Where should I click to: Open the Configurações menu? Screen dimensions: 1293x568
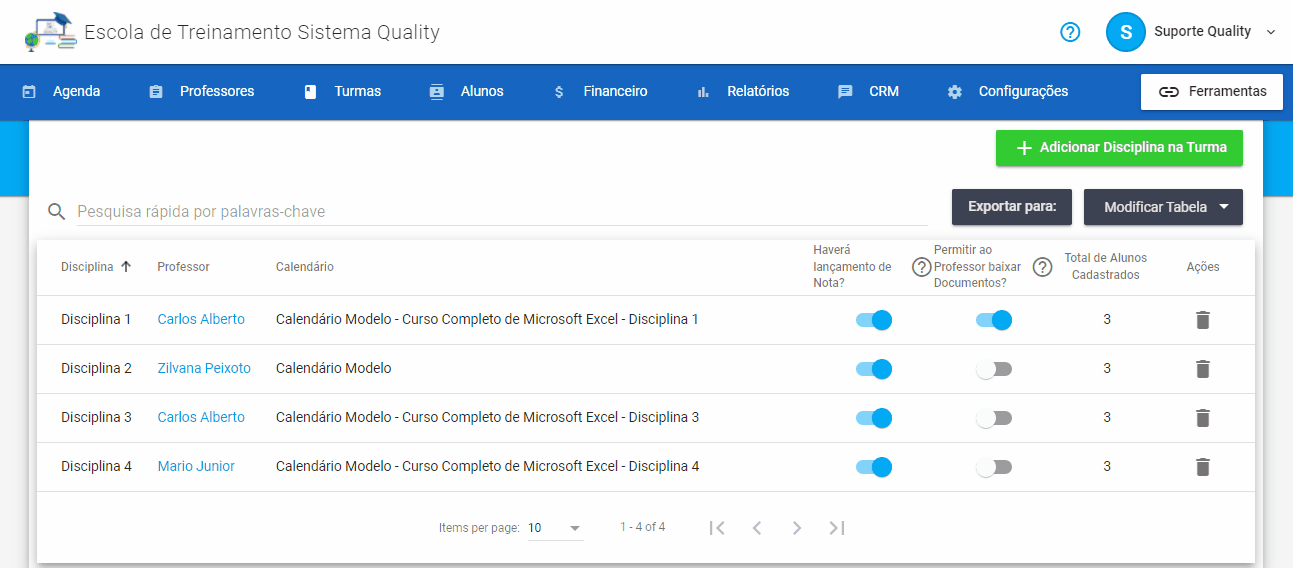pyautogui.click(x=1008, y=91)
